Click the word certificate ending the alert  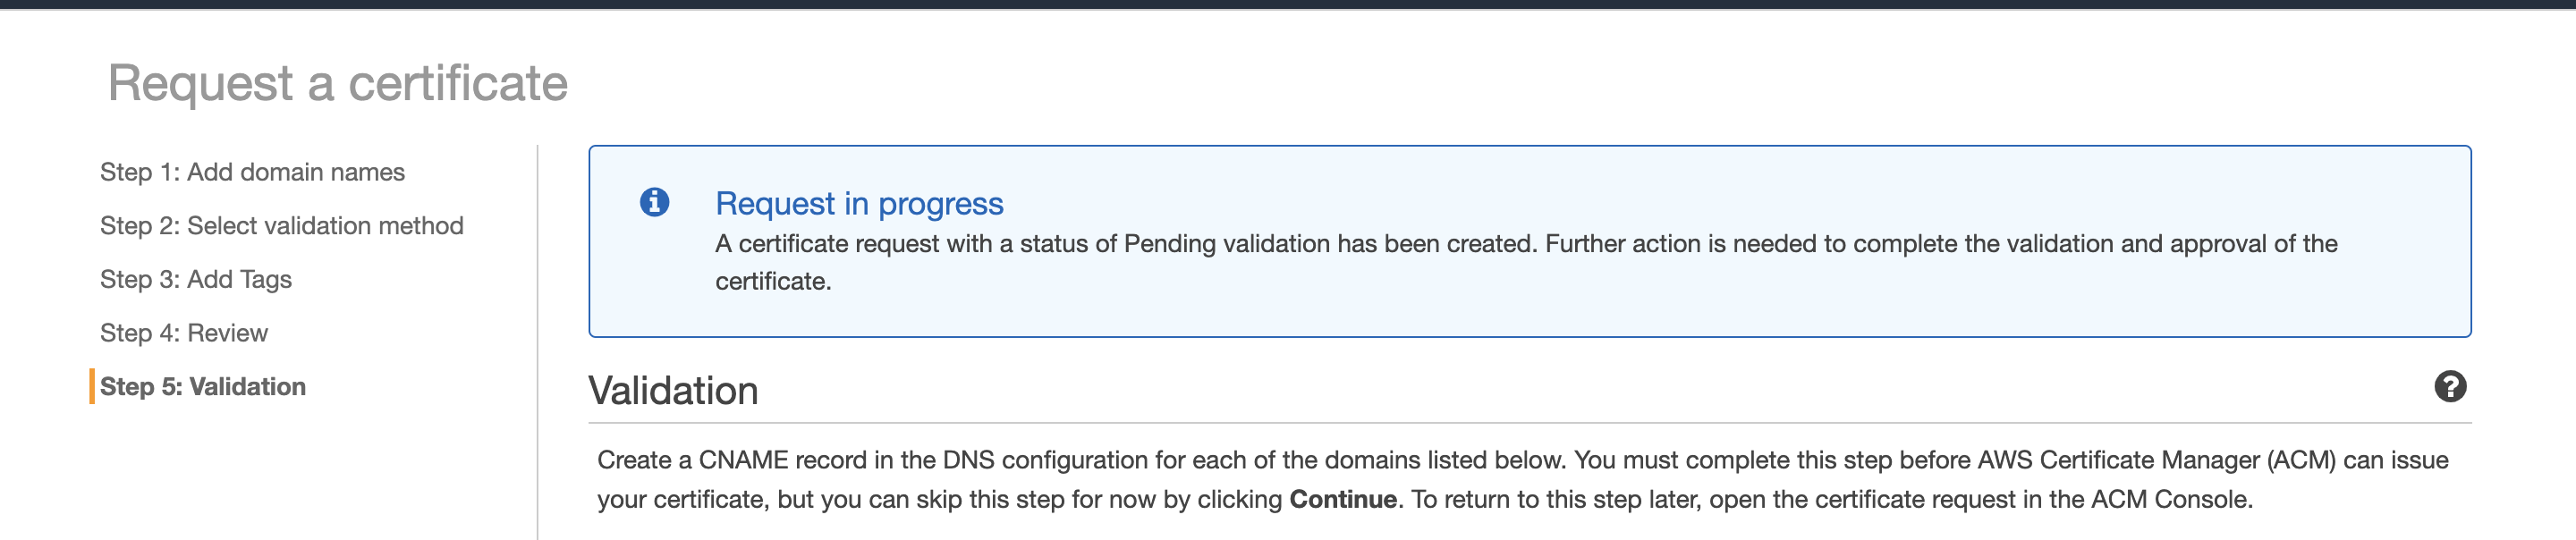772,282
